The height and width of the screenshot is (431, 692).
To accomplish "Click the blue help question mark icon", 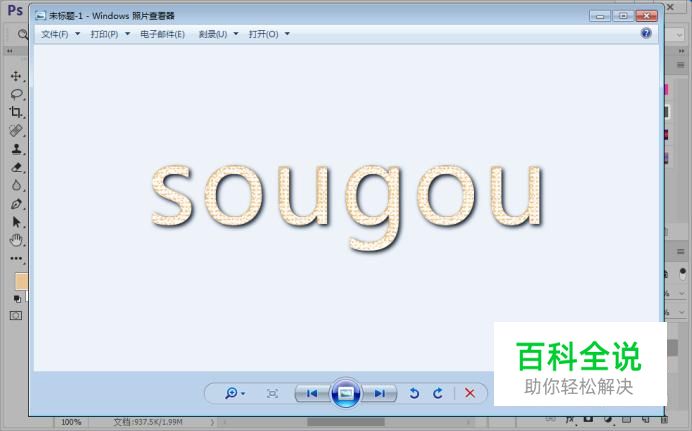I will (x=646, y=33).
